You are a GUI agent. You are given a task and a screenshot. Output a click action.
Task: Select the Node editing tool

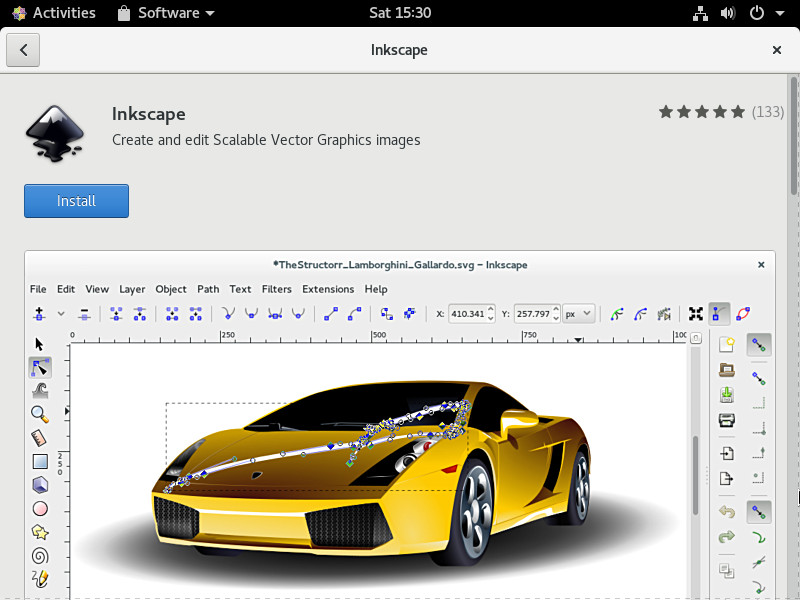40,367
